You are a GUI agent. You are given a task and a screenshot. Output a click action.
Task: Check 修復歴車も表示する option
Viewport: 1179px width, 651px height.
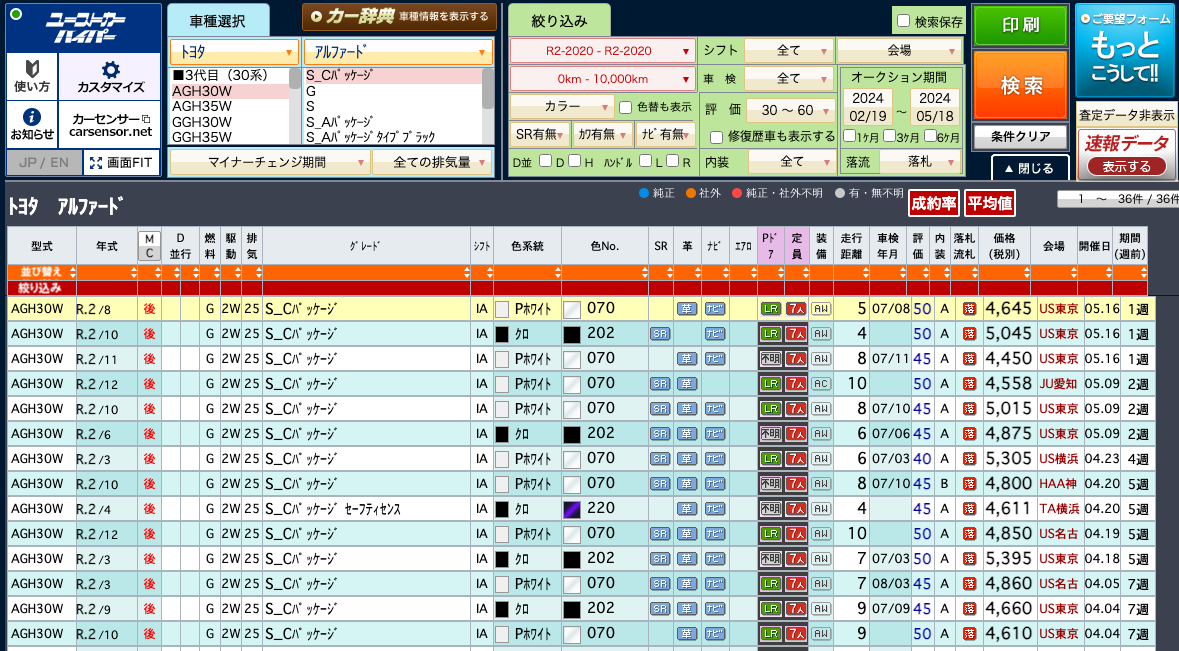click(x=717, y=137)
